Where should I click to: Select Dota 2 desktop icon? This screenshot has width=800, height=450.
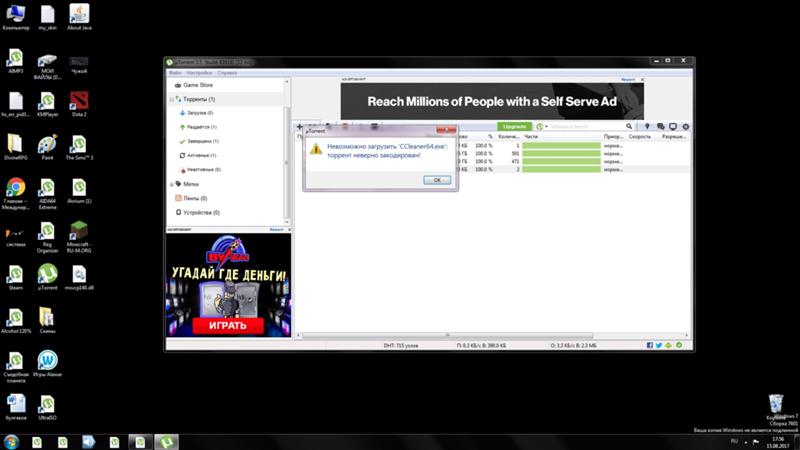(79, 104)
